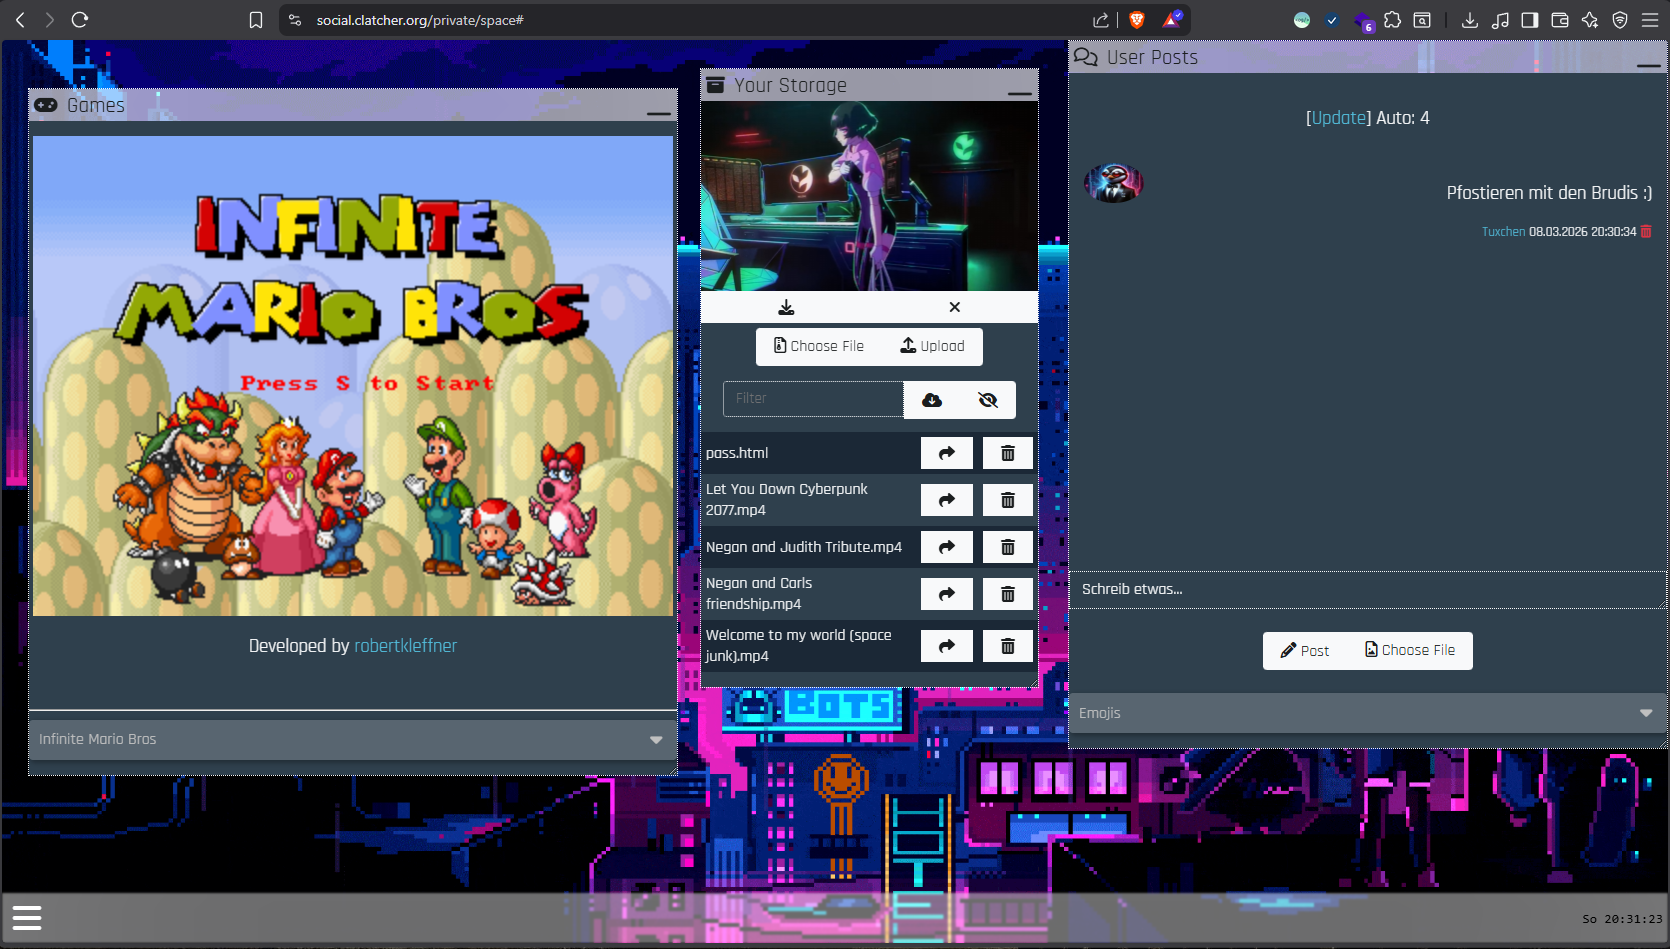1670x949 pixels.
Task: Delete Negan and Judith Tribute.mp4
Action: click(x=1008, y=547)
